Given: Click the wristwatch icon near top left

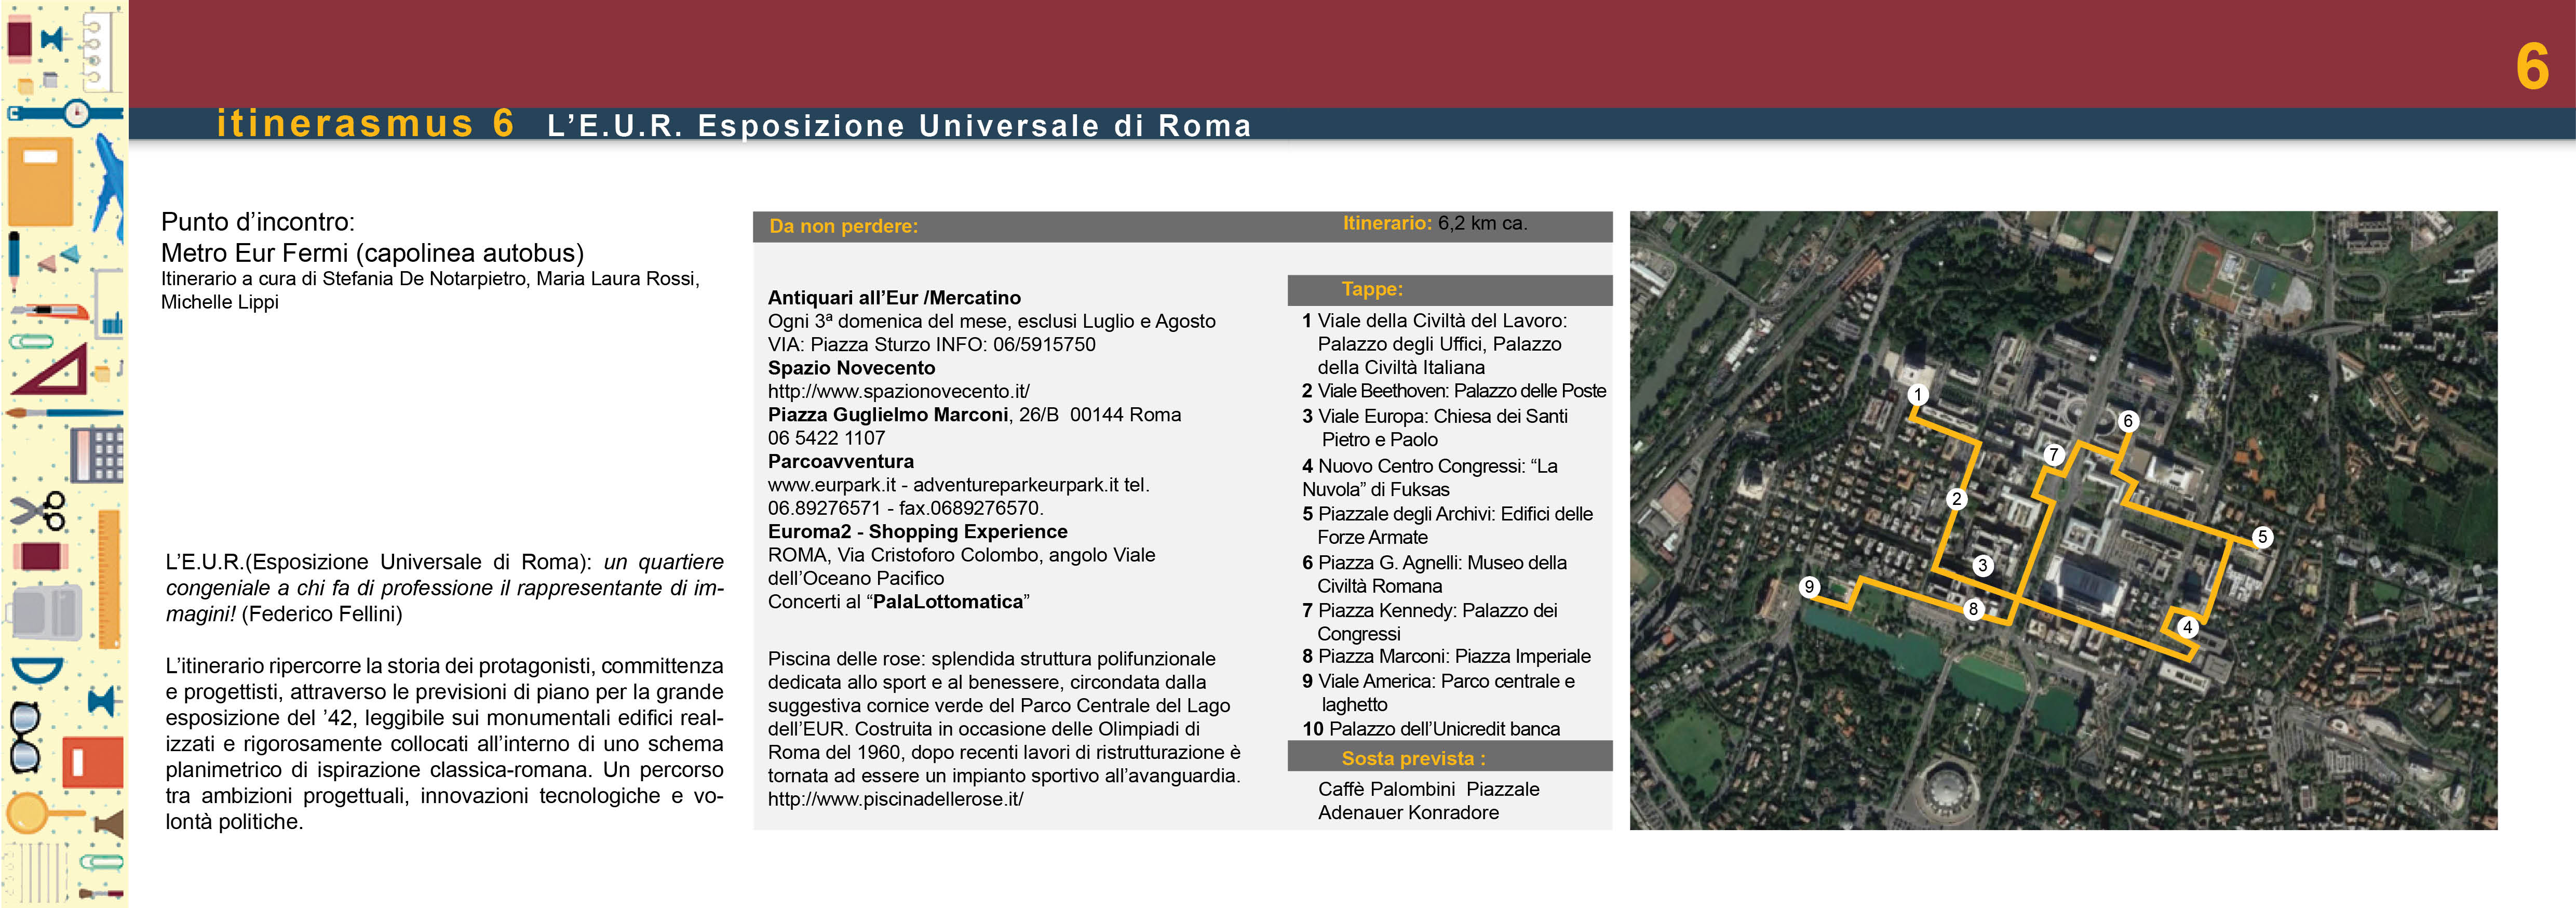Looking at the screenshot, I should pos(76,113).
